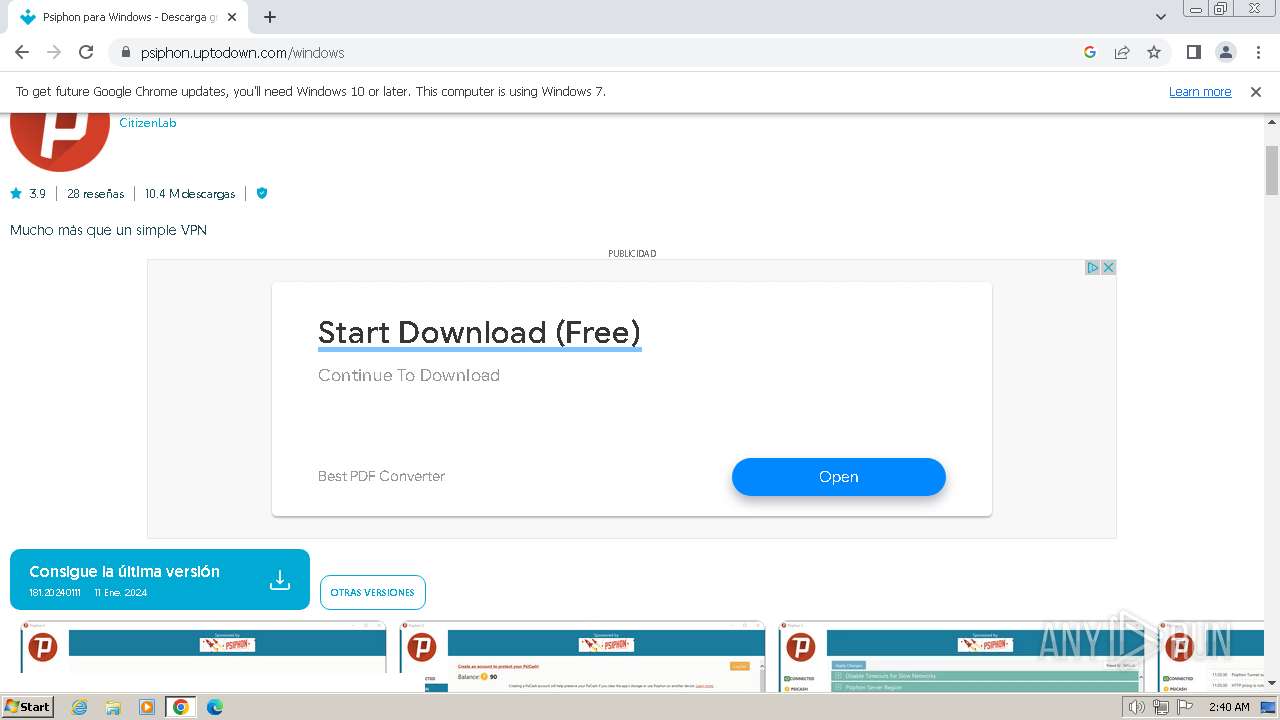Click 10.4 M descargas text

tap(190, 194)
